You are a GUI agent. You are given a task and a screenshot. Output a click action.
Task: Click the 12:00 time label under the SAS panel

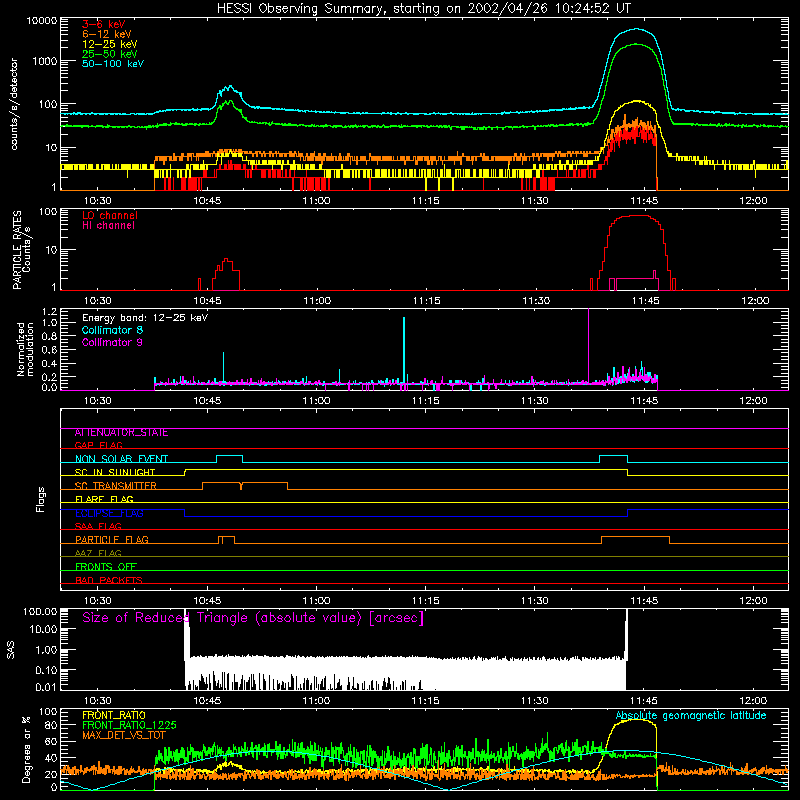(753, 701)
